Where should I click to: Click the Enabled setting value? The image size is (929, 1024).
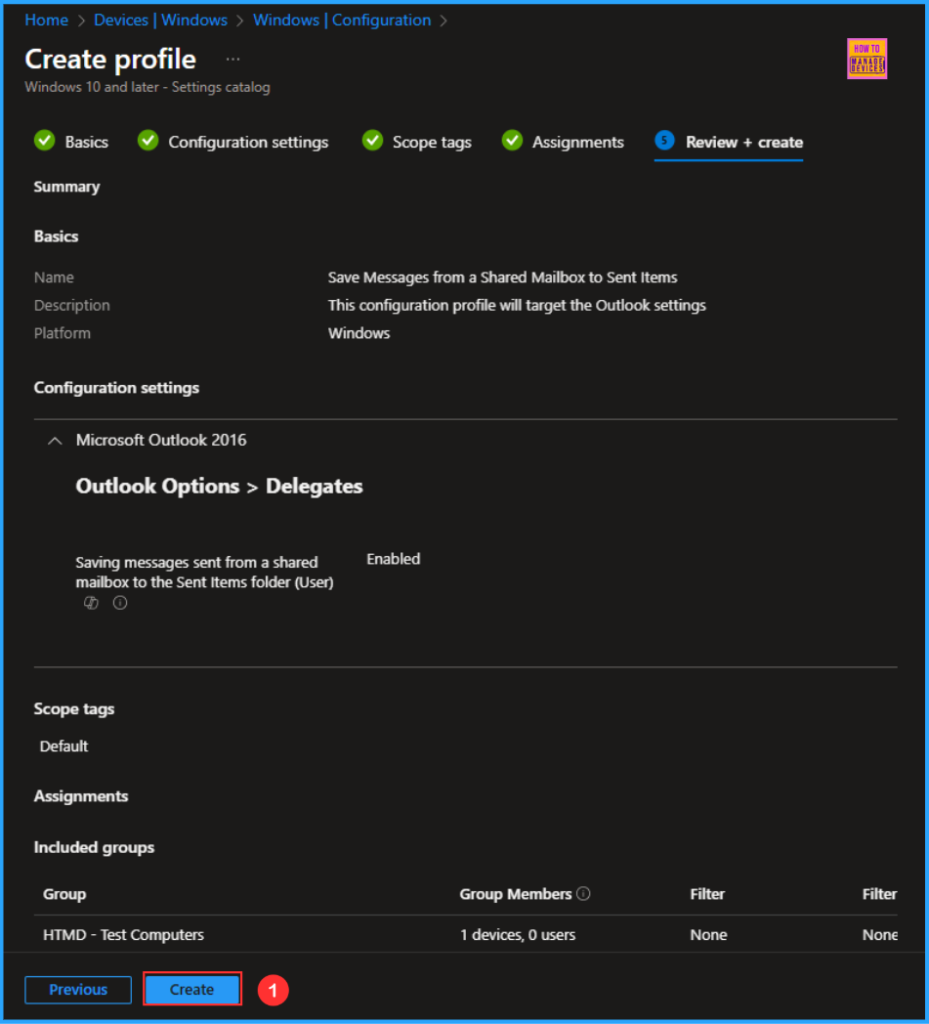click(x=393, y=559)
